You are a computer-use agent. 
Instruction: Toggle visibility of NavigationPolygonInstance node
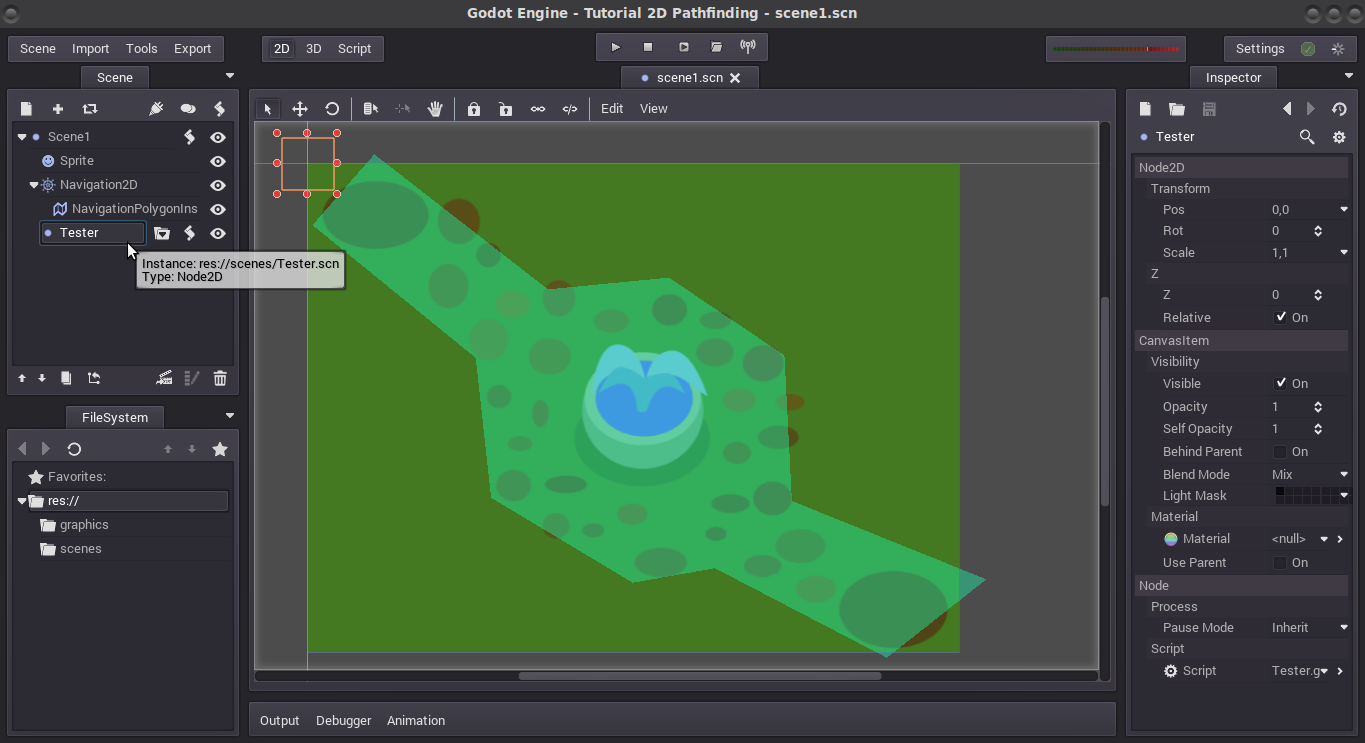tap(218, 209)
